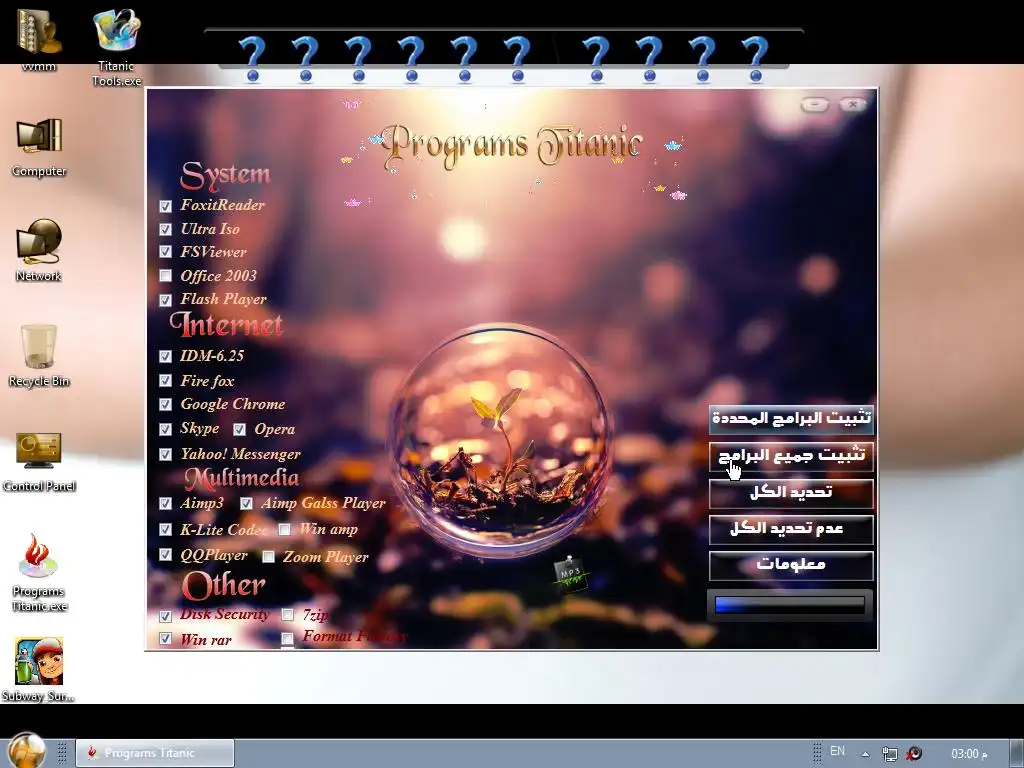Click تحديد الكل select all button
Image resolution: width=1024 pixels, height=768 pixels.
pyautogui.click(x=791, y=493)
